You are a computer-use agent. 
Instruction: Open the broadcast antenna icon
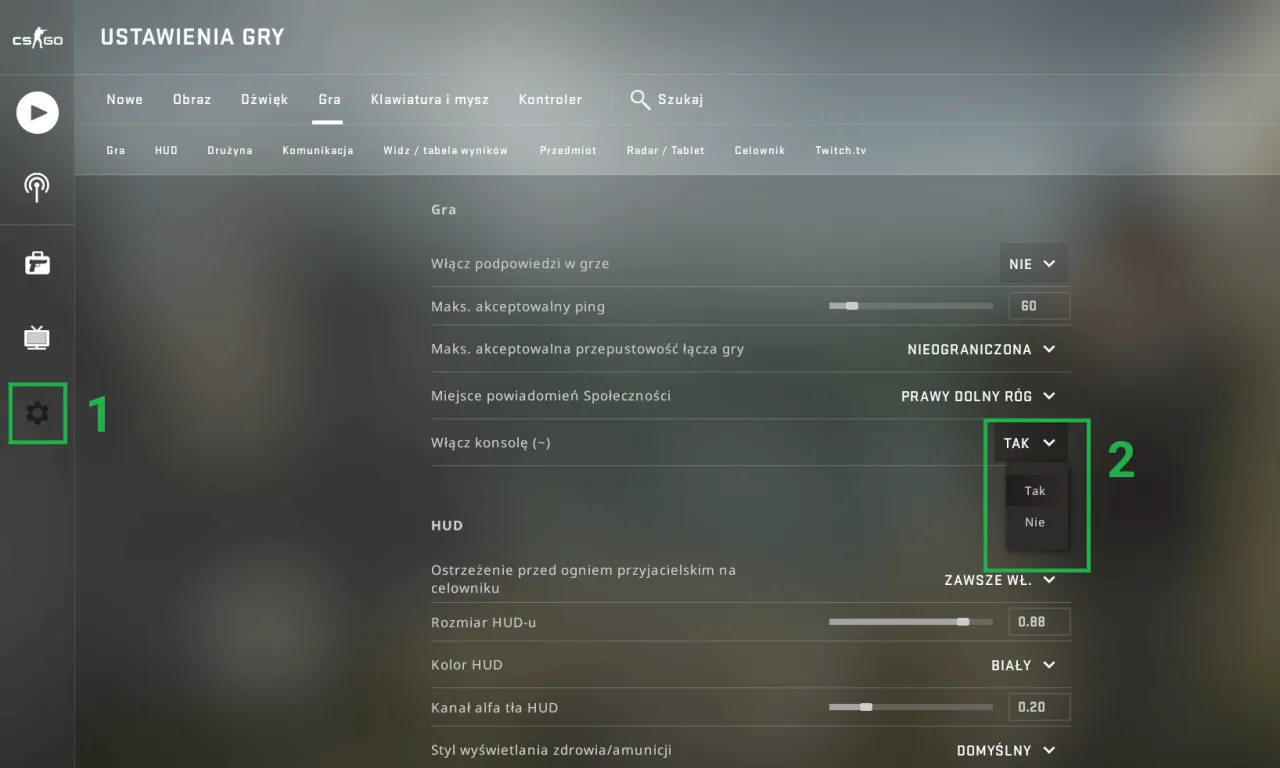pyautogui.click(x=37, y=188)
